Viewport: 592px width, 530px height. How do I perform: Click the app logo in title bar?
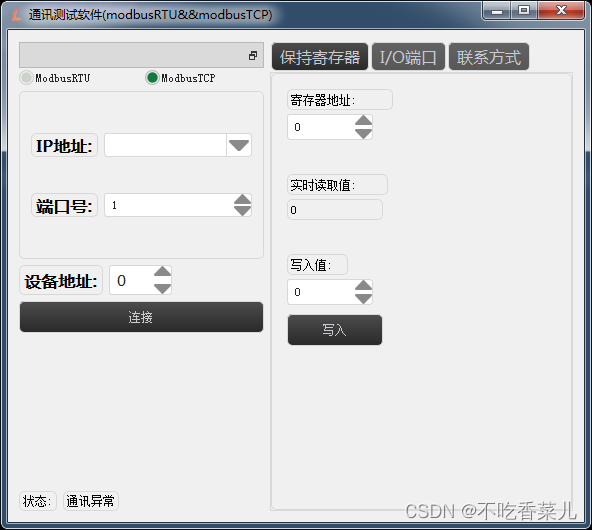click(16, 15)
